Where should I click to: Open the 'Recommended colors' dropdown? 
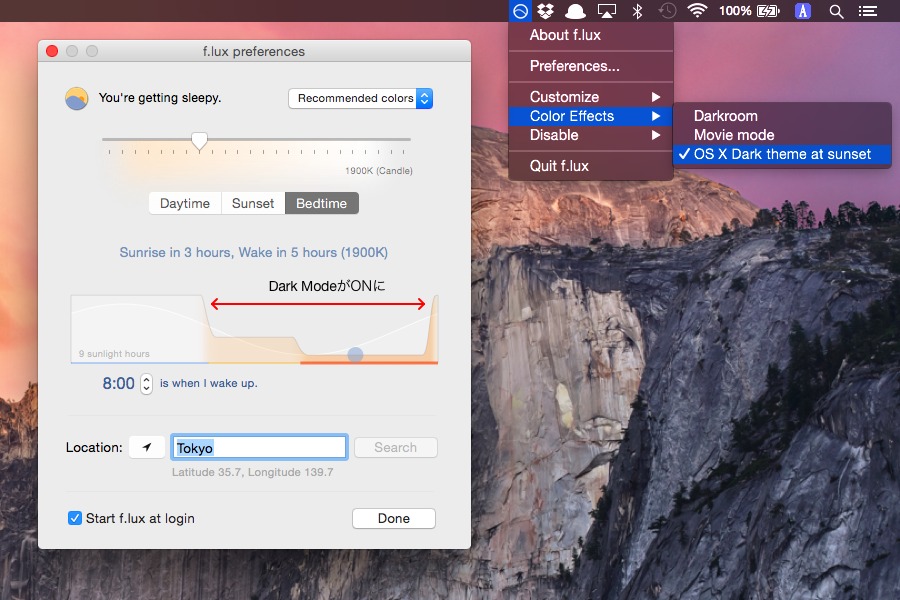360,98
